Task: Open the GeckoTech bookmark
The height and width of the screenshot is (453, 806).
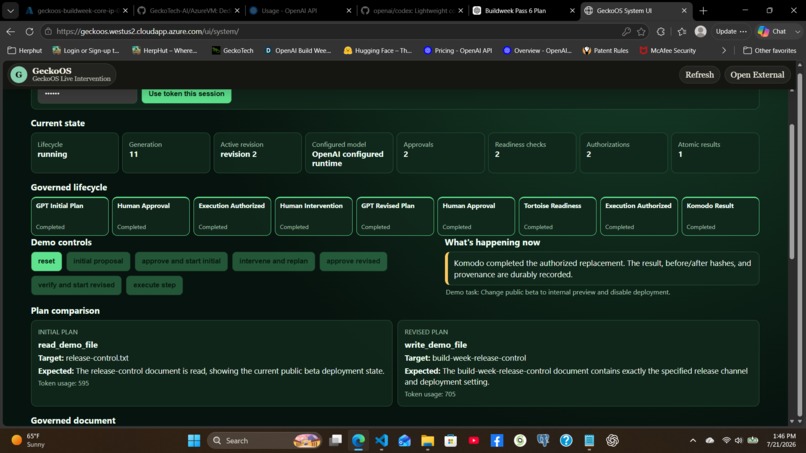Action: [233, 50]
